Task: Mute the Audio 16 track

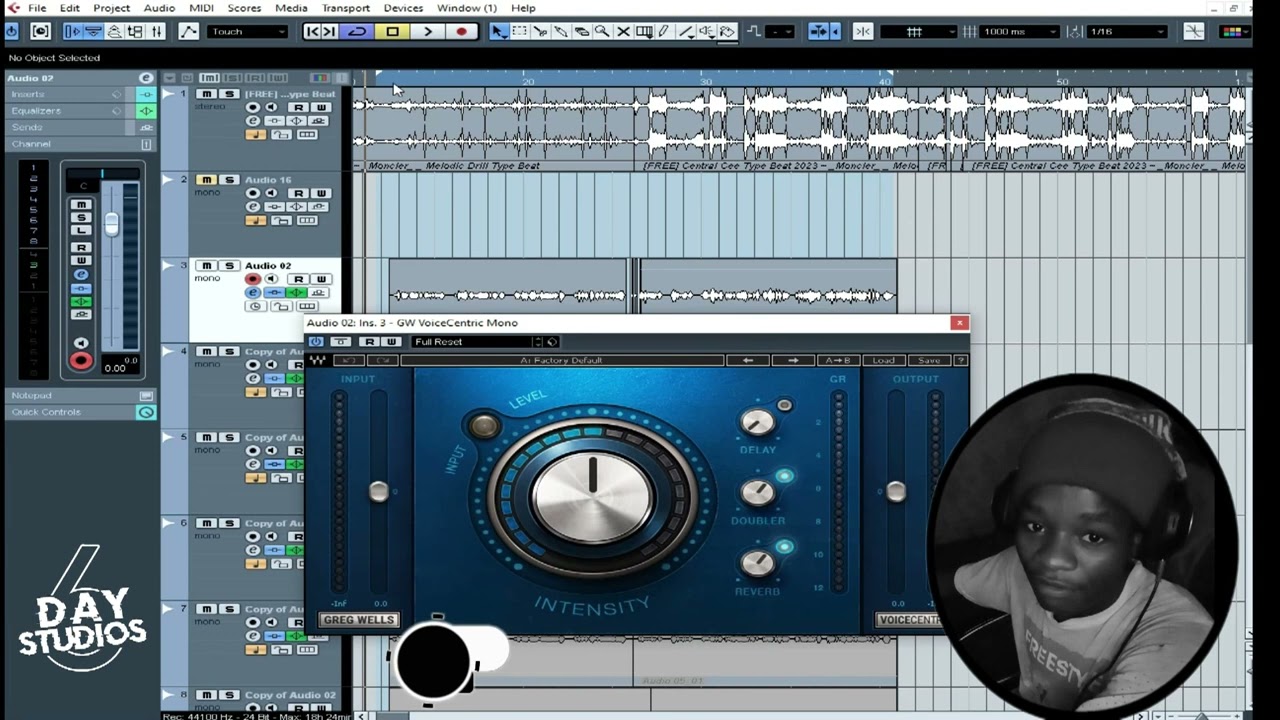Action: [206, 180]
